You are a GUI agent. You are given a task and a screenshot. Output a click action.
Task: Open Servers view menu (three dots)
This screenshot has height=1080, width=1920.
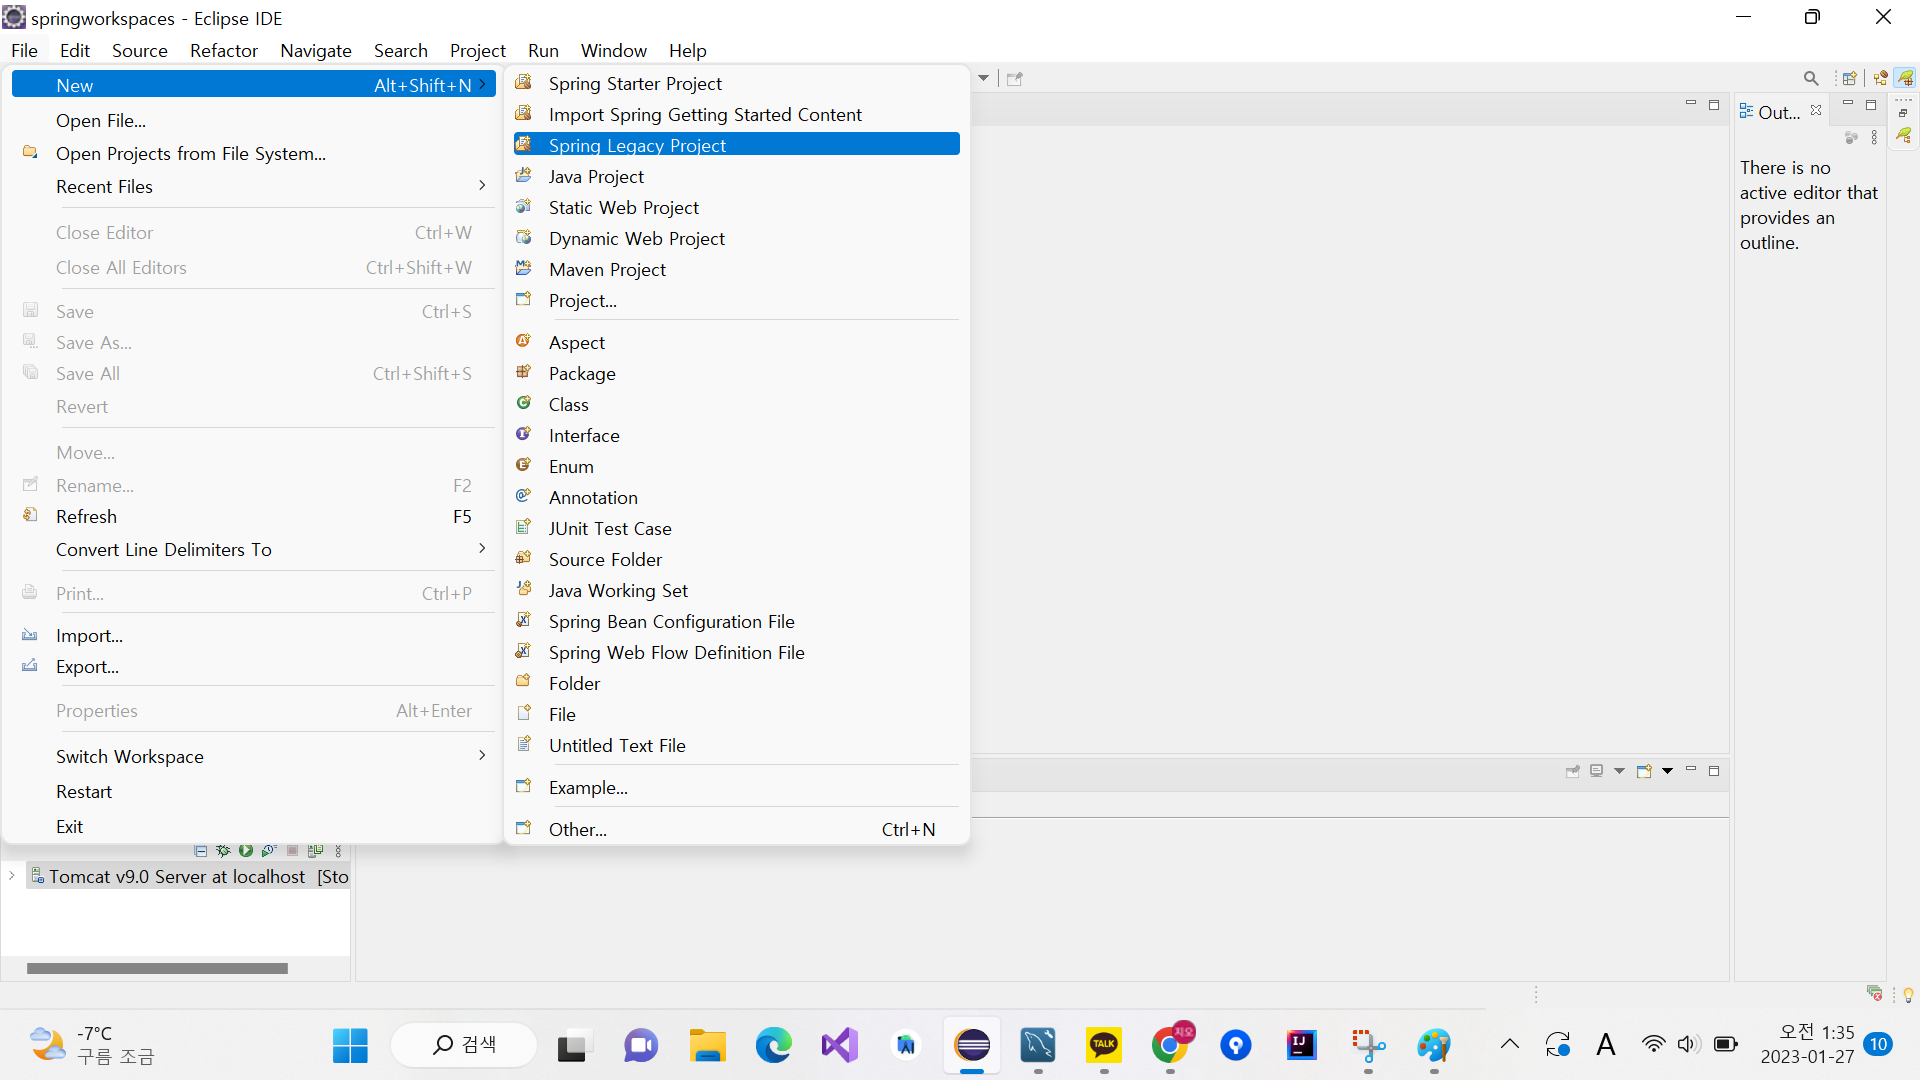point(339,851)
